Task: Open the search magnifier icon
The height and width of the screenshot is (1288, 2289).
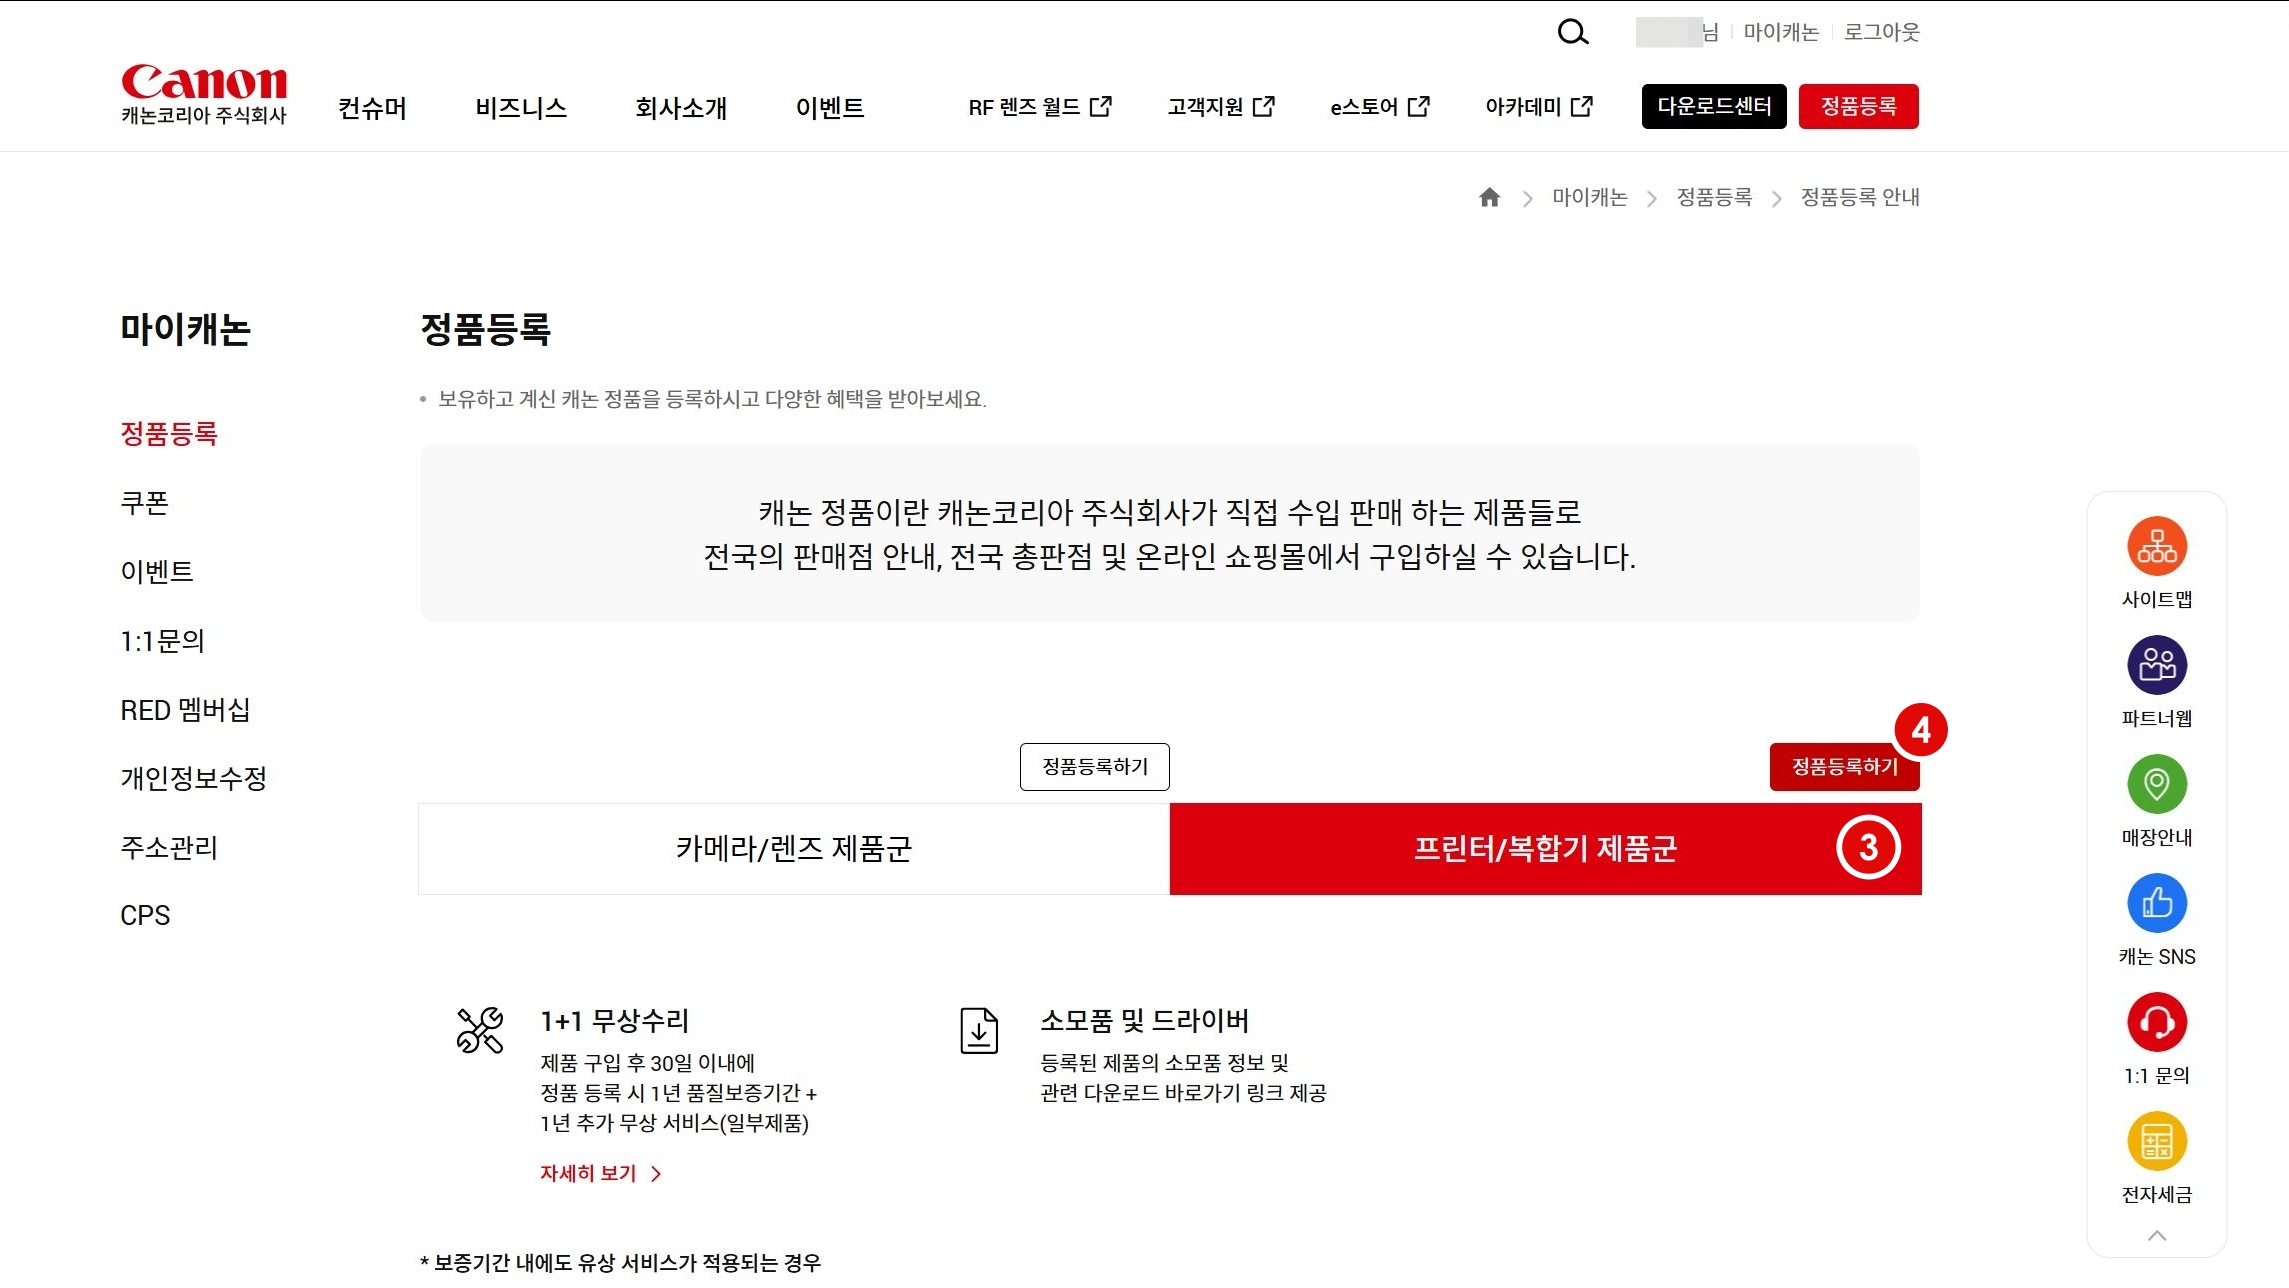Action: pyautogui.click(x=1572, y=31)
